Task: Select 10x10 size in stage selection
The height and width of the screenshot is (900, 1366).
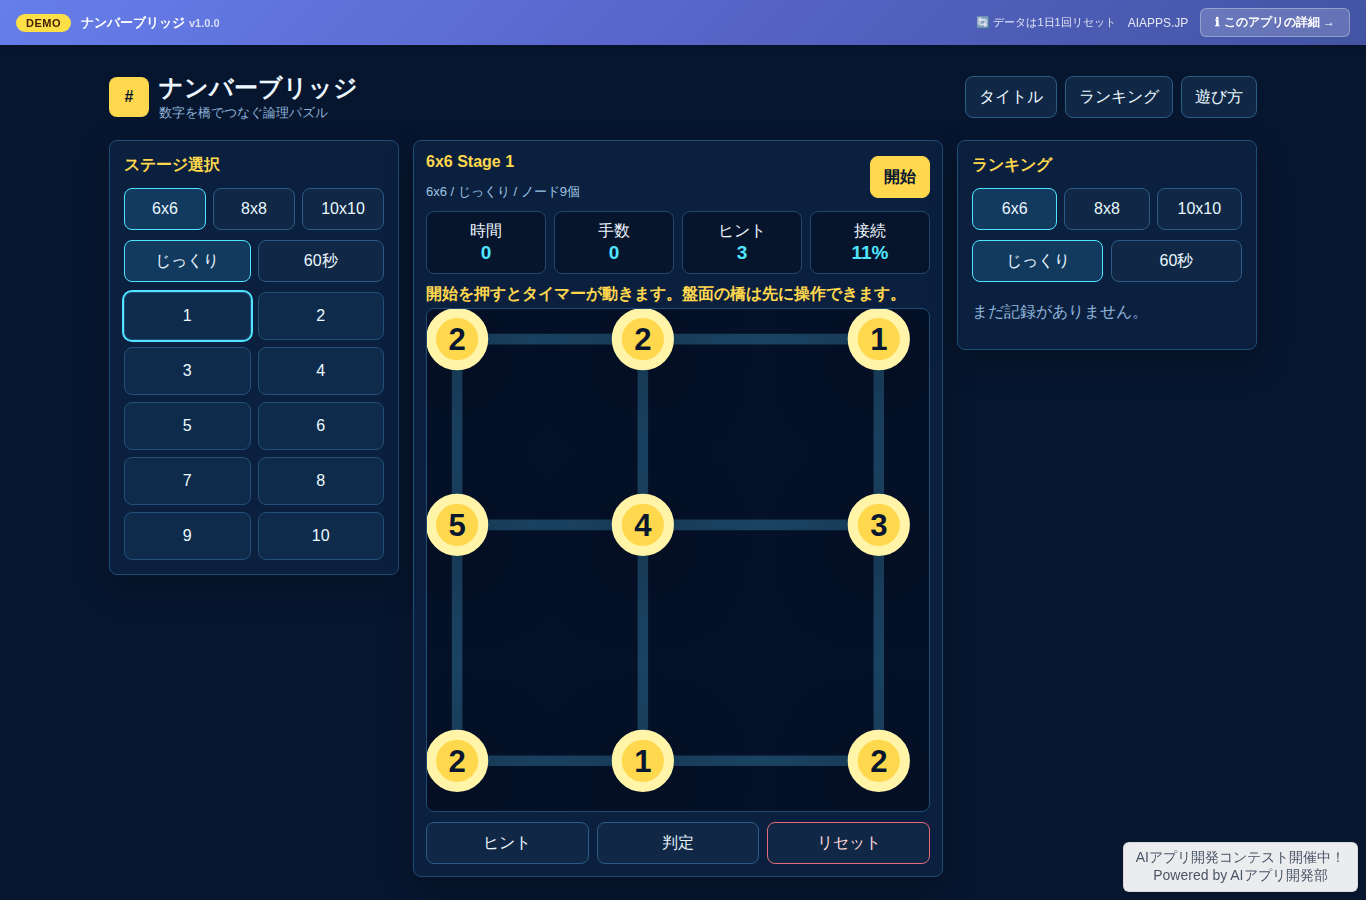Action: 343,209
